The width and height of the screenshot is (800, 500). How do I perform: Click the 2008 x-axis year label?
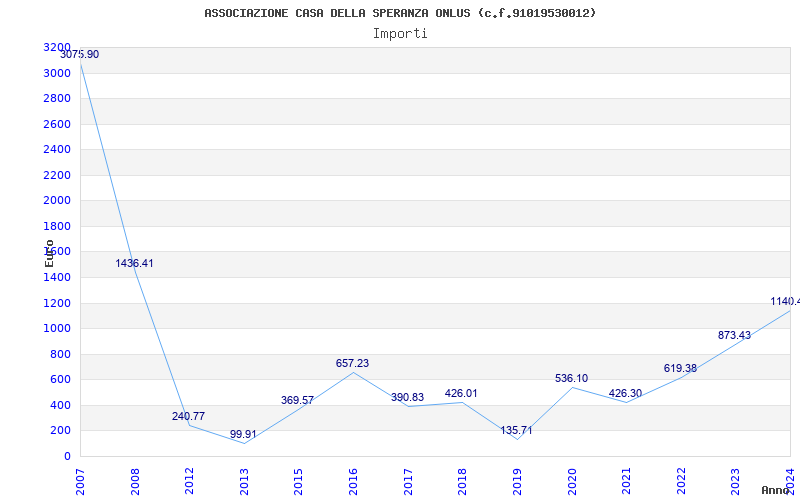(135, 481)
